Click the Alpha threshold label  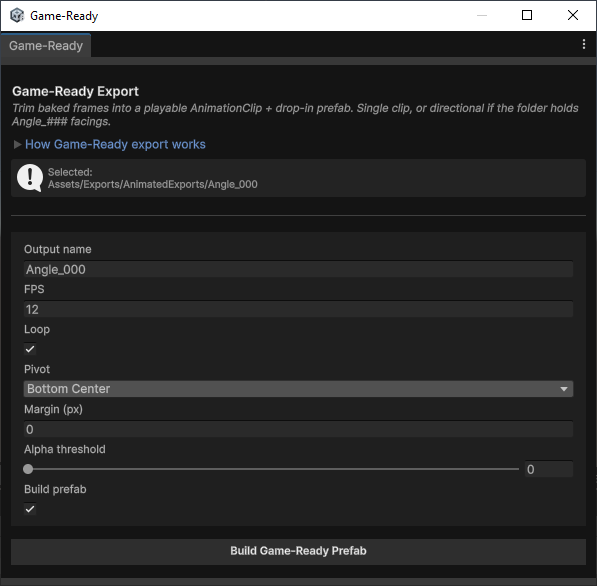pos(65,449)
